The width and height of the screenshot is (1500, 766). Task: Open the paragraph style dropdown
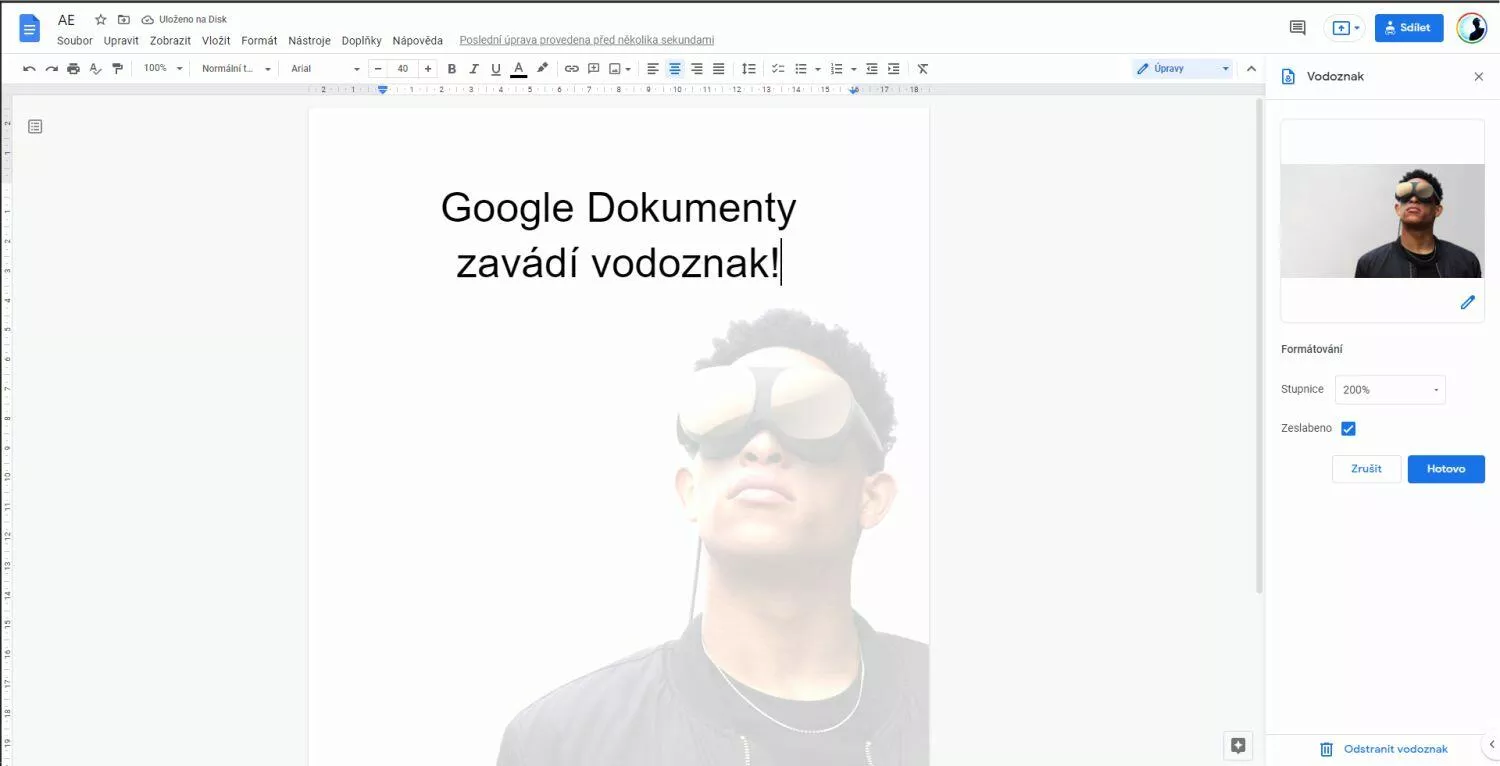236,69
